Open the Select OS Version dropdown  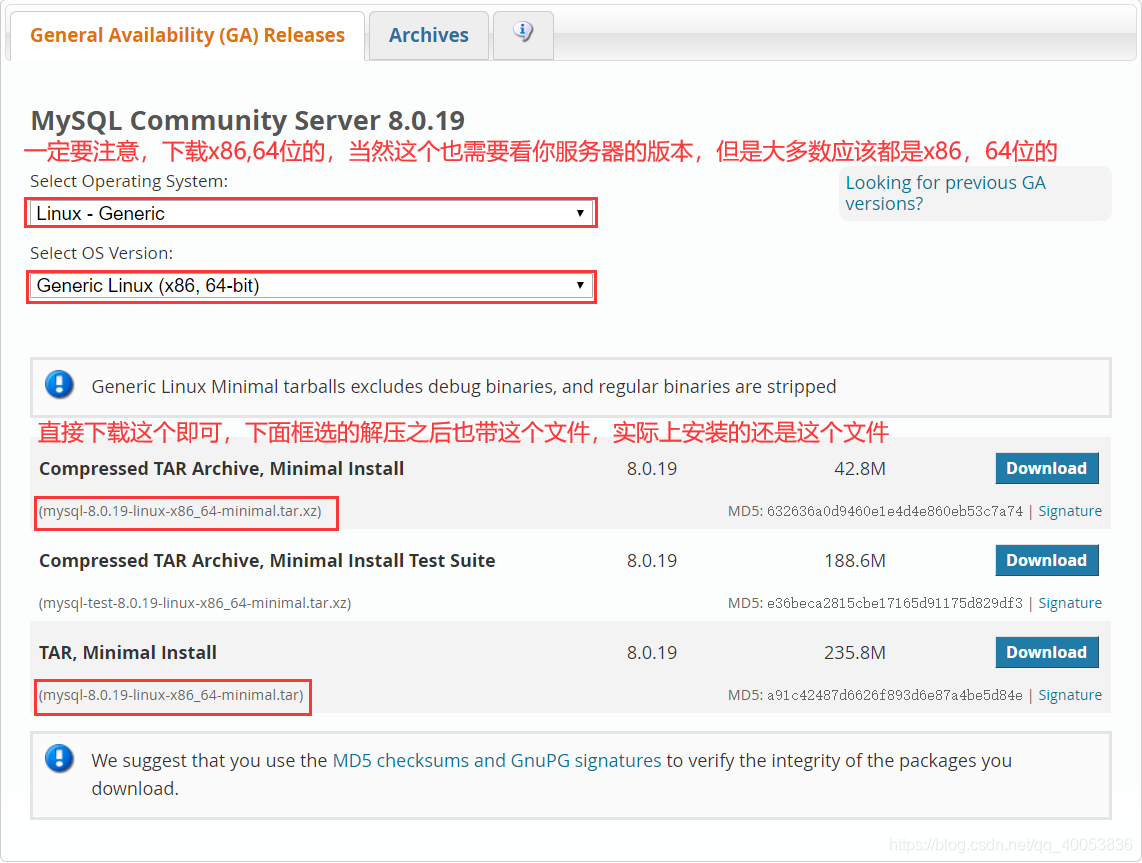(x=311, y=285)
